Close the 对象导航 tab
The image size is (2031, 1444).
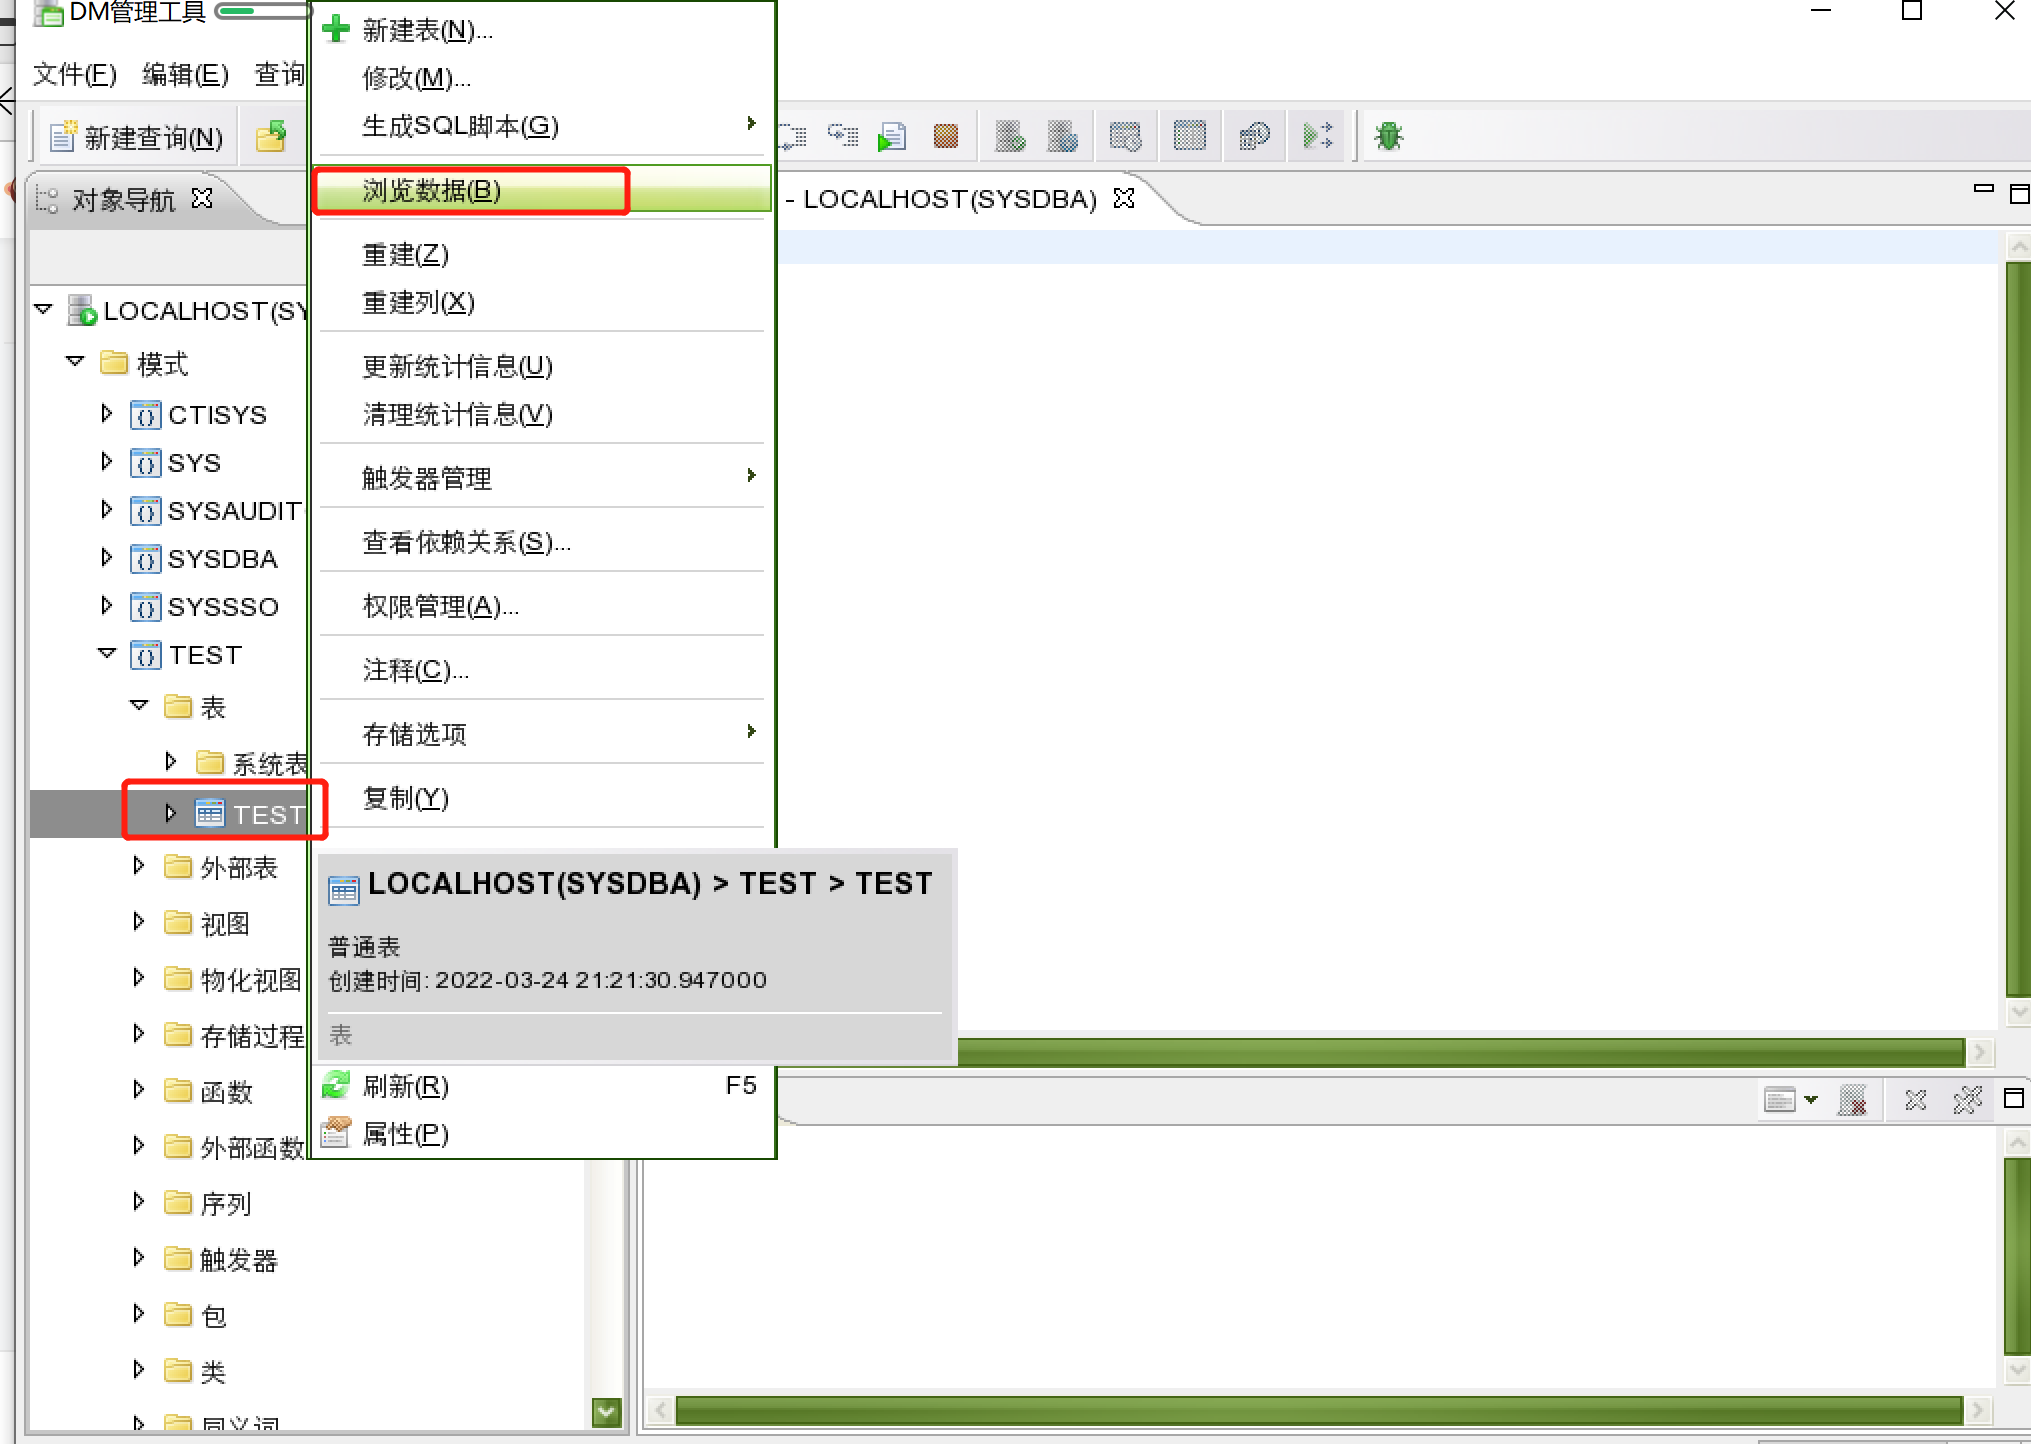(202, 198)
